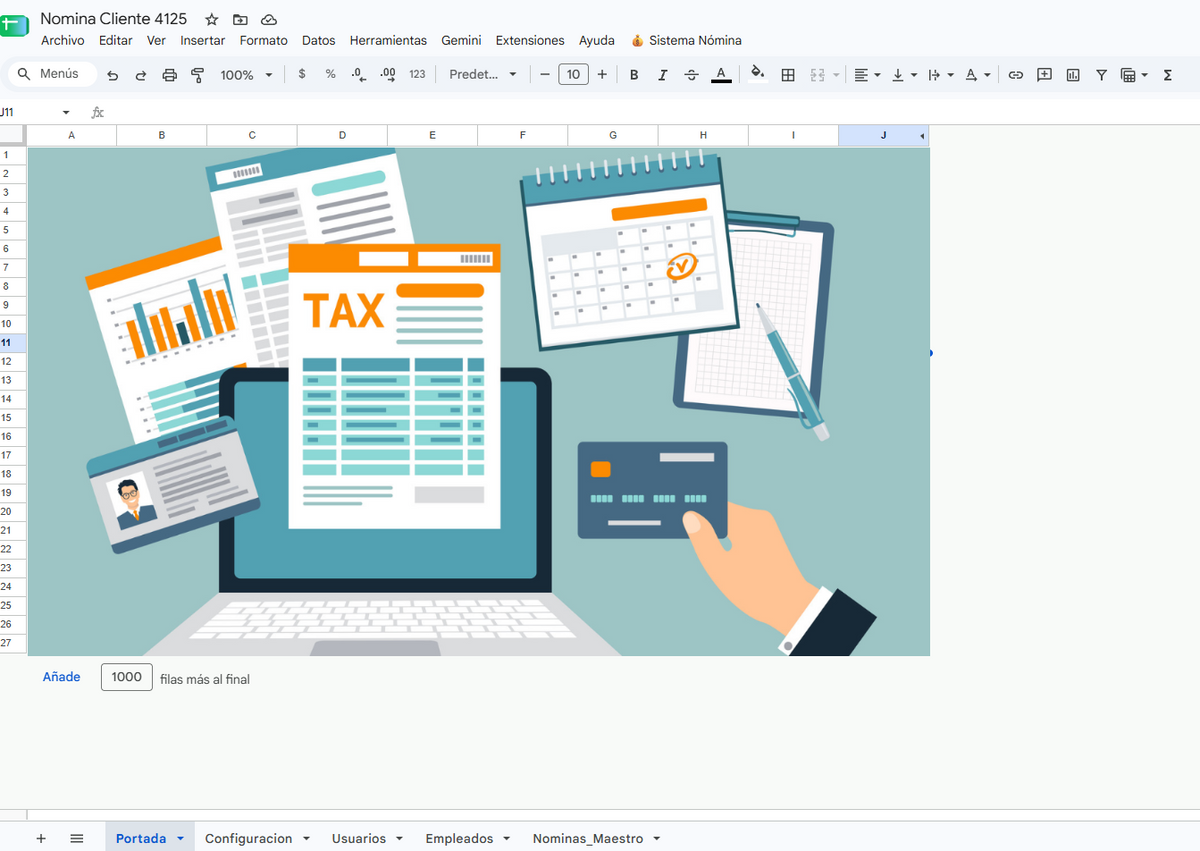The image size is (1200, 851).
Task: Open the Insertar menu
Action: (203, 41)
